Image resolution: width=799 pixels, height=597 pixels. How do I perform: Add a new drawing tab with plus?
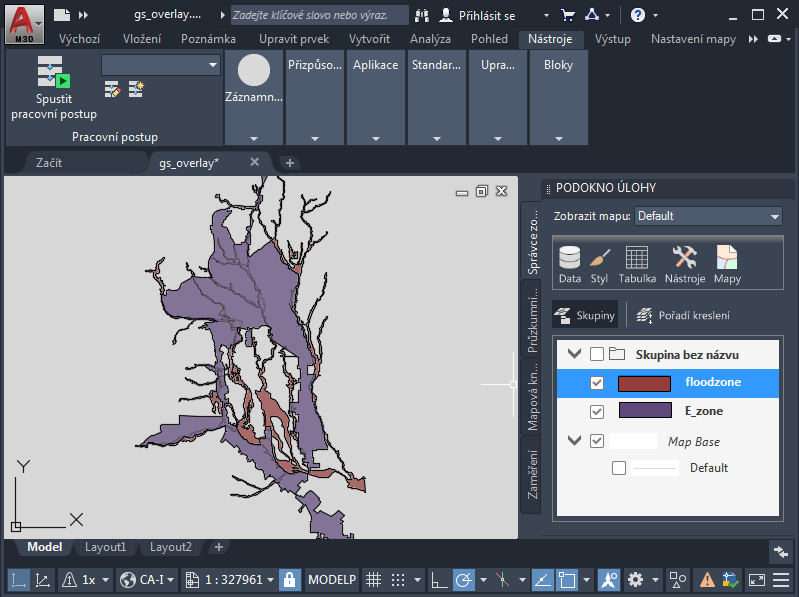point(289,163)
